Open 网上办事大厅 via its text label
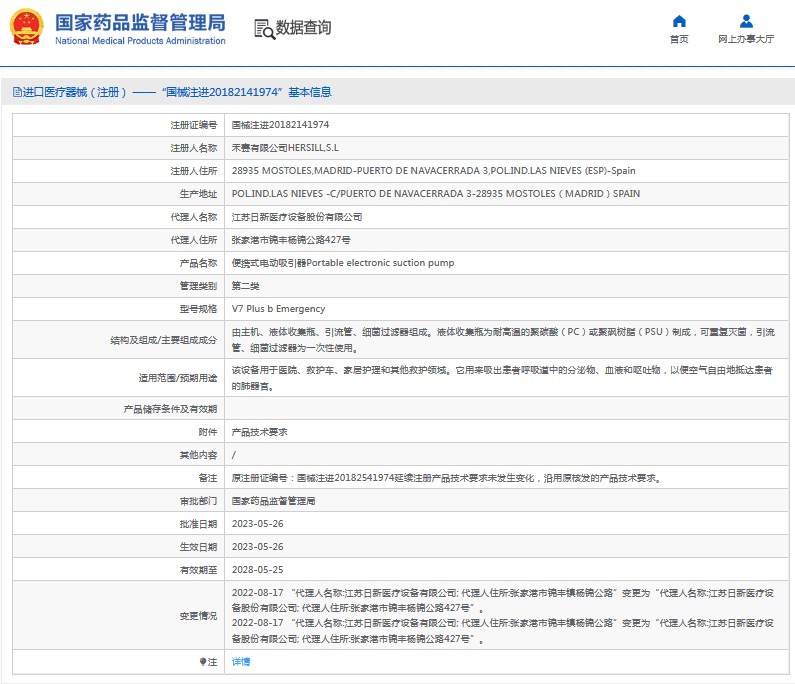Image resolution: width=795 pixels, height=684 pixels. point(746,40)
